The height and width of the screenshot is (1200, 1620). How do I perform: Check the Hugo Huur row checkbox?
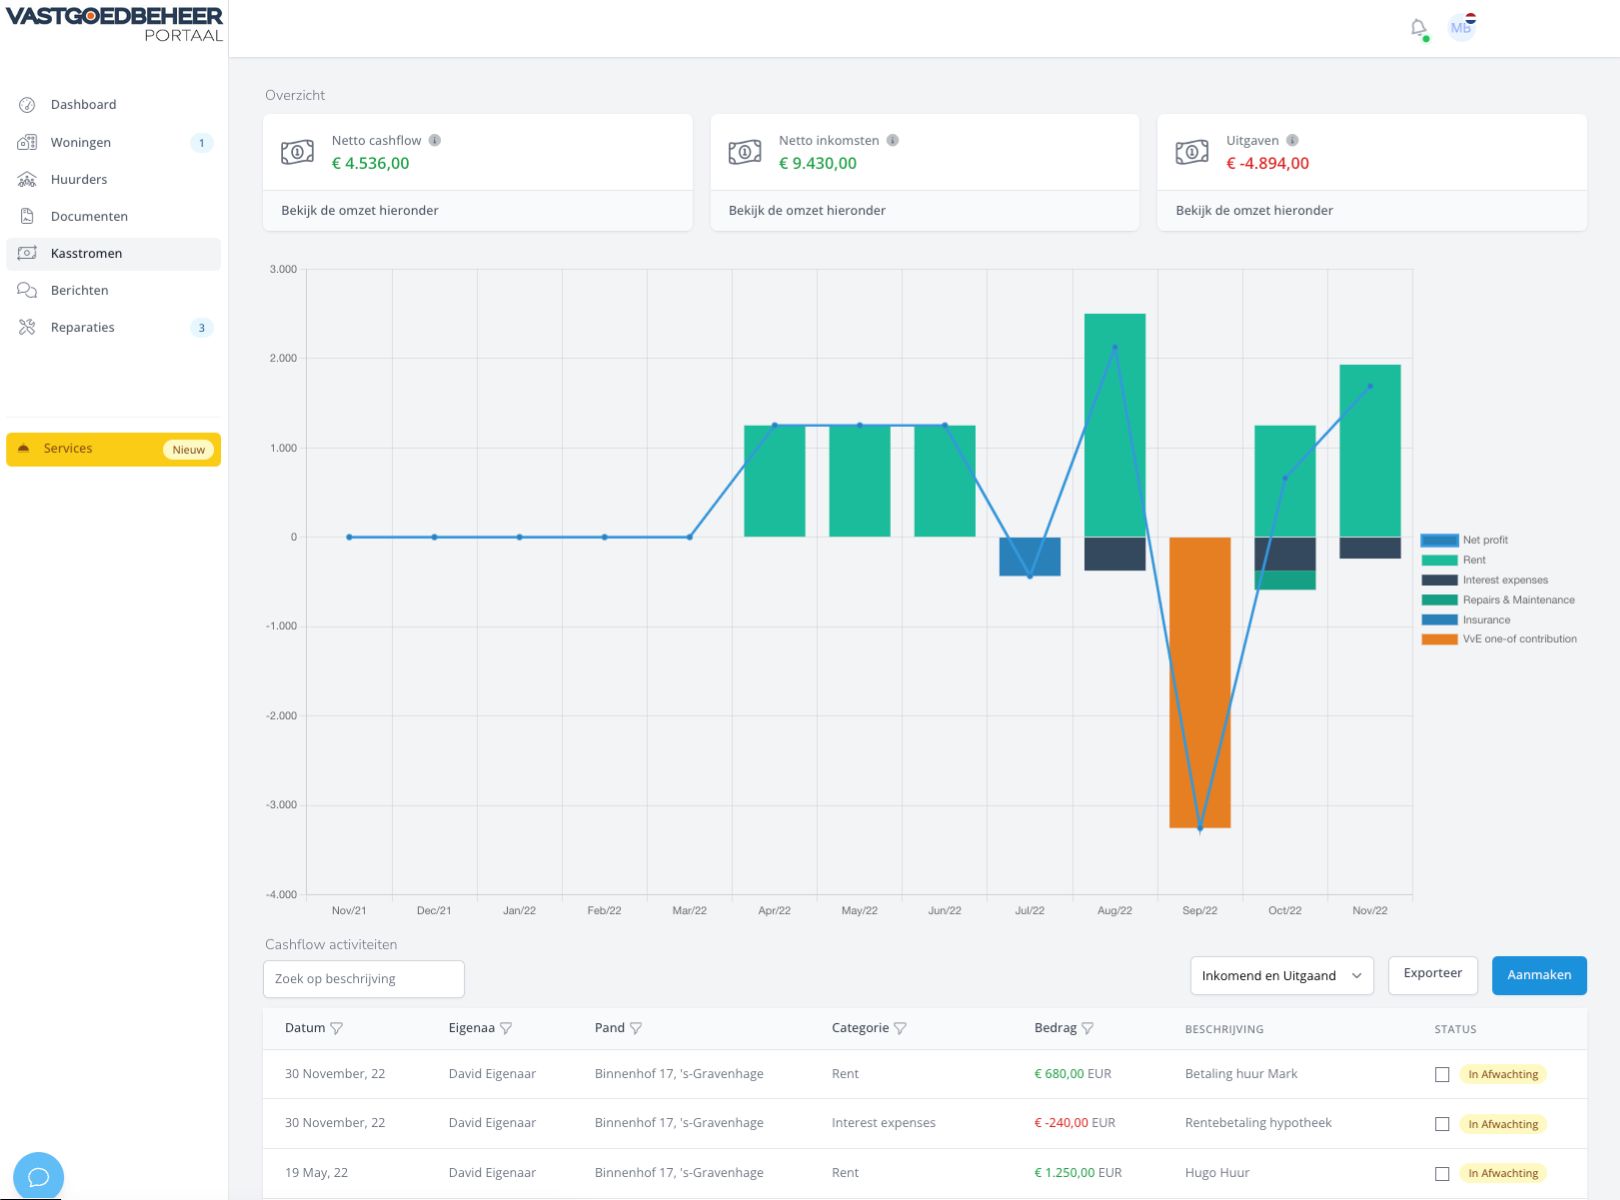click(1442, 1173)
